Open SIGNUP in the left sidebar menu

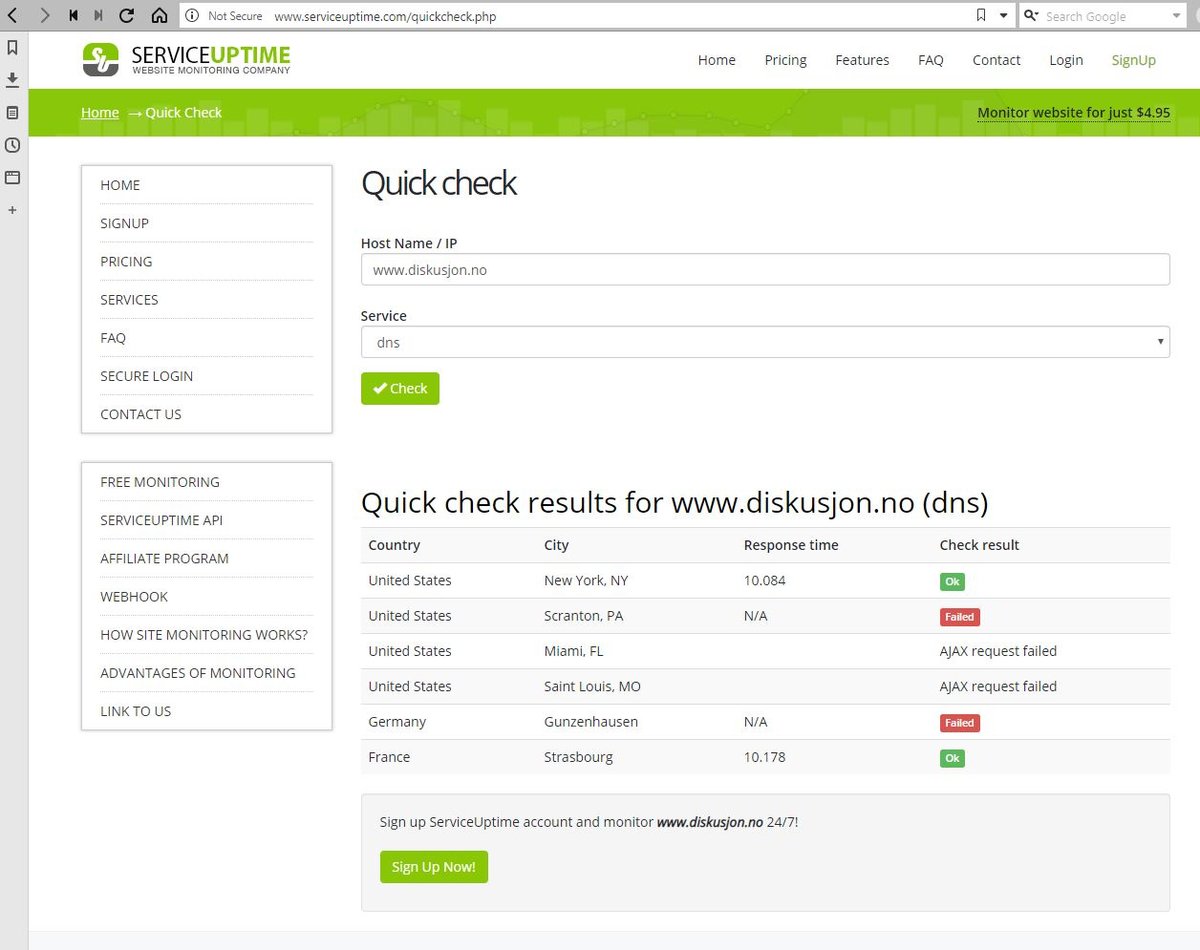(x=124, y=223)
